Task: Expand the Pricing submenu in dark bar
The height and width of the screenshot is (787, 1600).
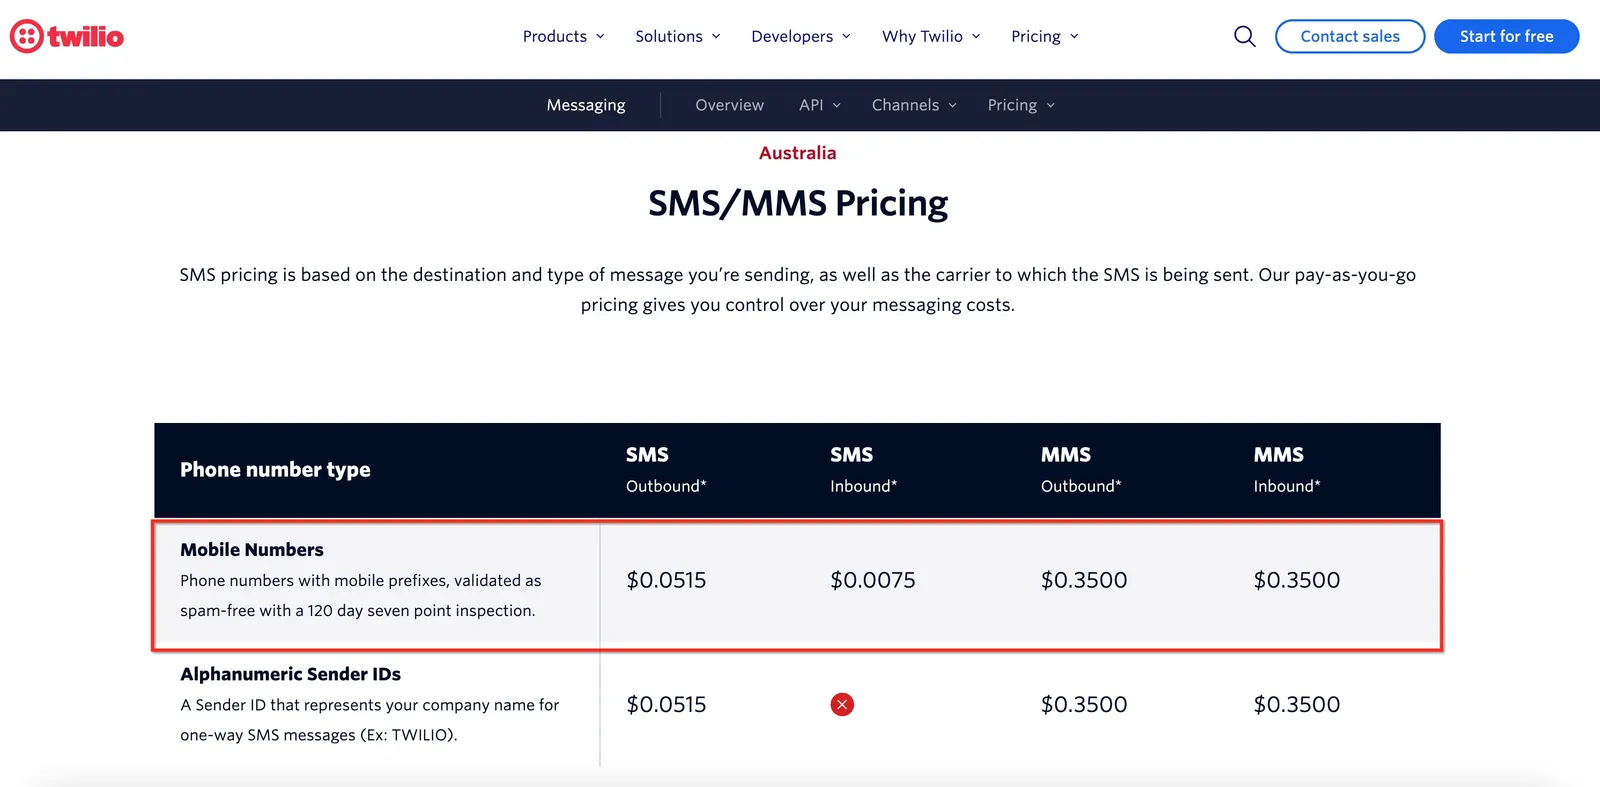Action: (1021, 105)
